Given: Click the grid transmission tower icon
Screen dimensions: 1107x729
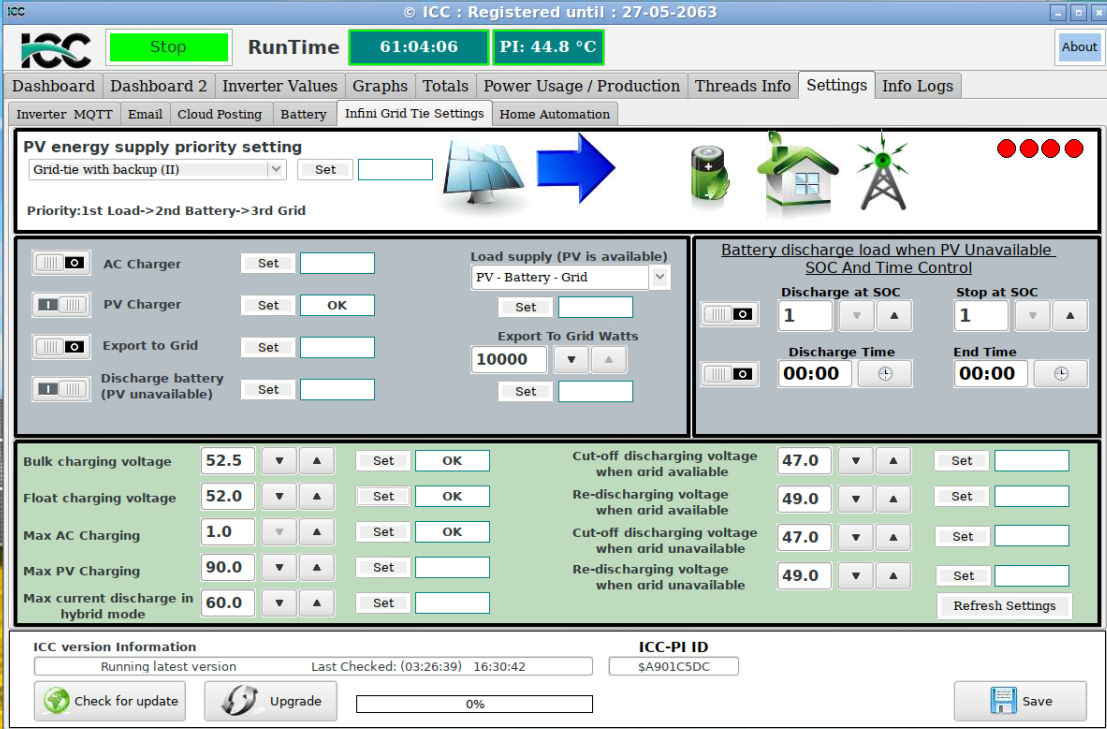Looking at the screenshot, I should tap(879, 173).
